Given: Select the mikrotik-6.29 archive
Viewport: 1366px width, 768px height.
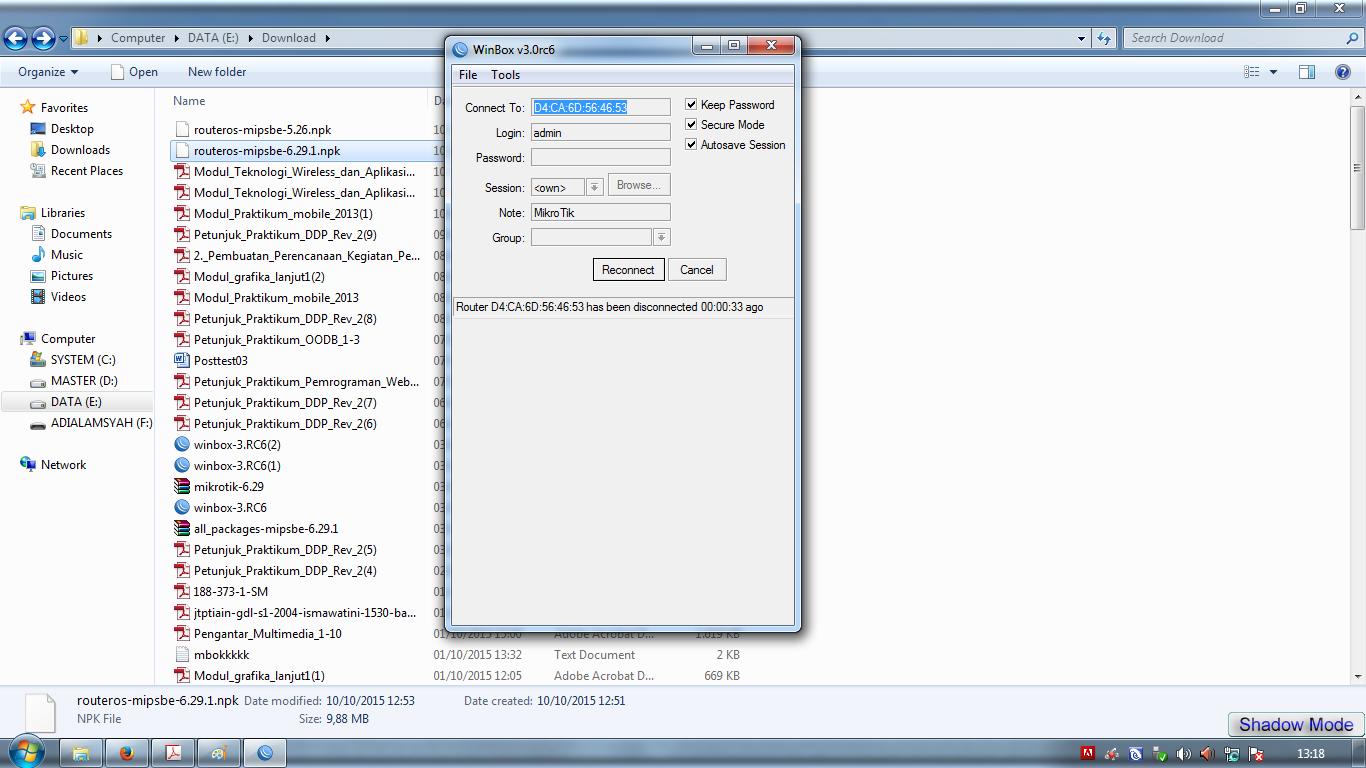Looking at the screenshot, I should 228,487.
